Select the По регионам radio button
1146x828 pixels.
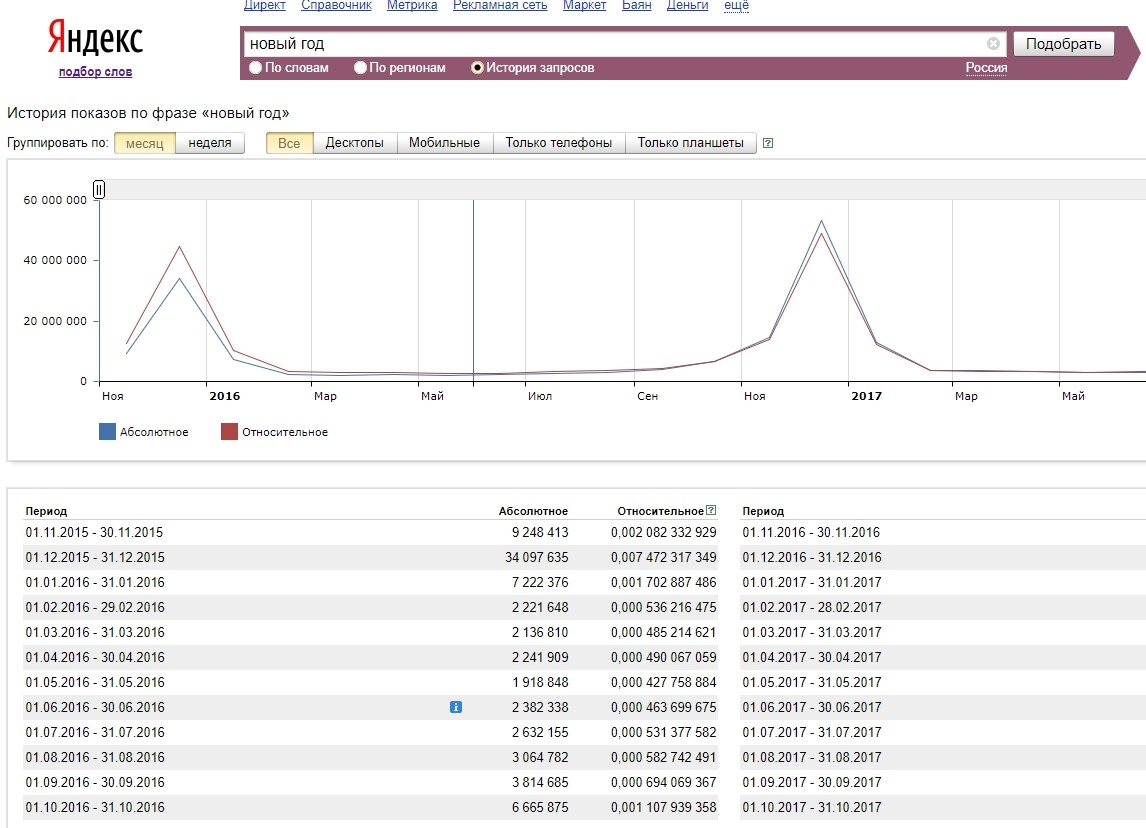(x=361, y=68)
